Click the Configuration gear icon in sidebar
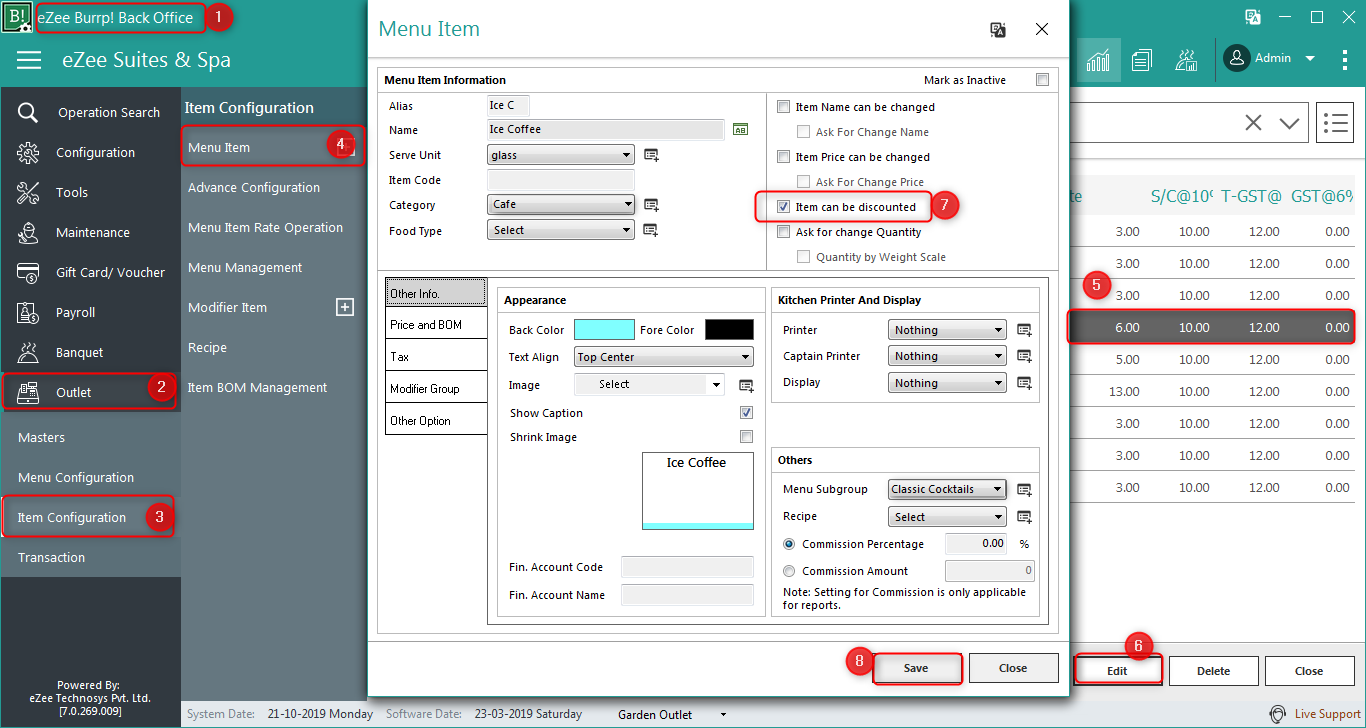The width and height of the screenshot is (1366, 728). 28,152
